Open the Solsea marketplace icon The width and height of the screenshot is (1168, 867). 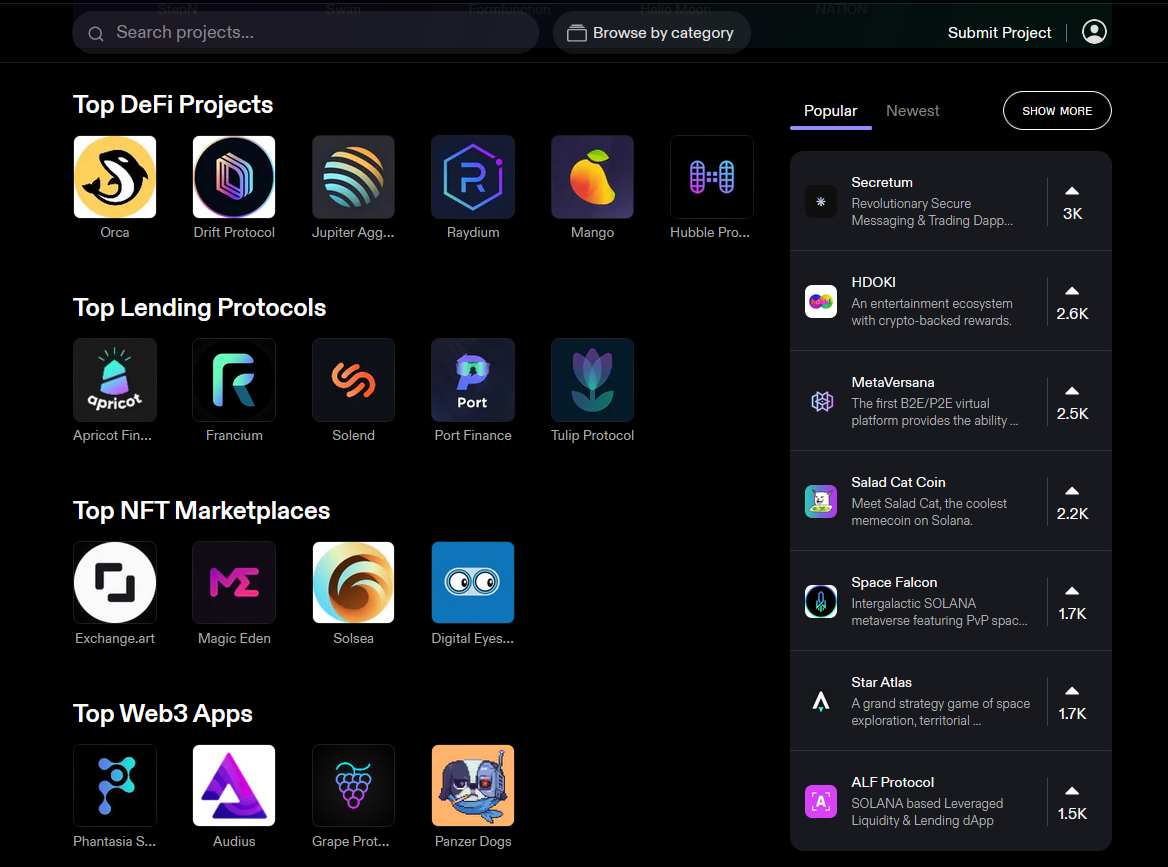point(353,582)
